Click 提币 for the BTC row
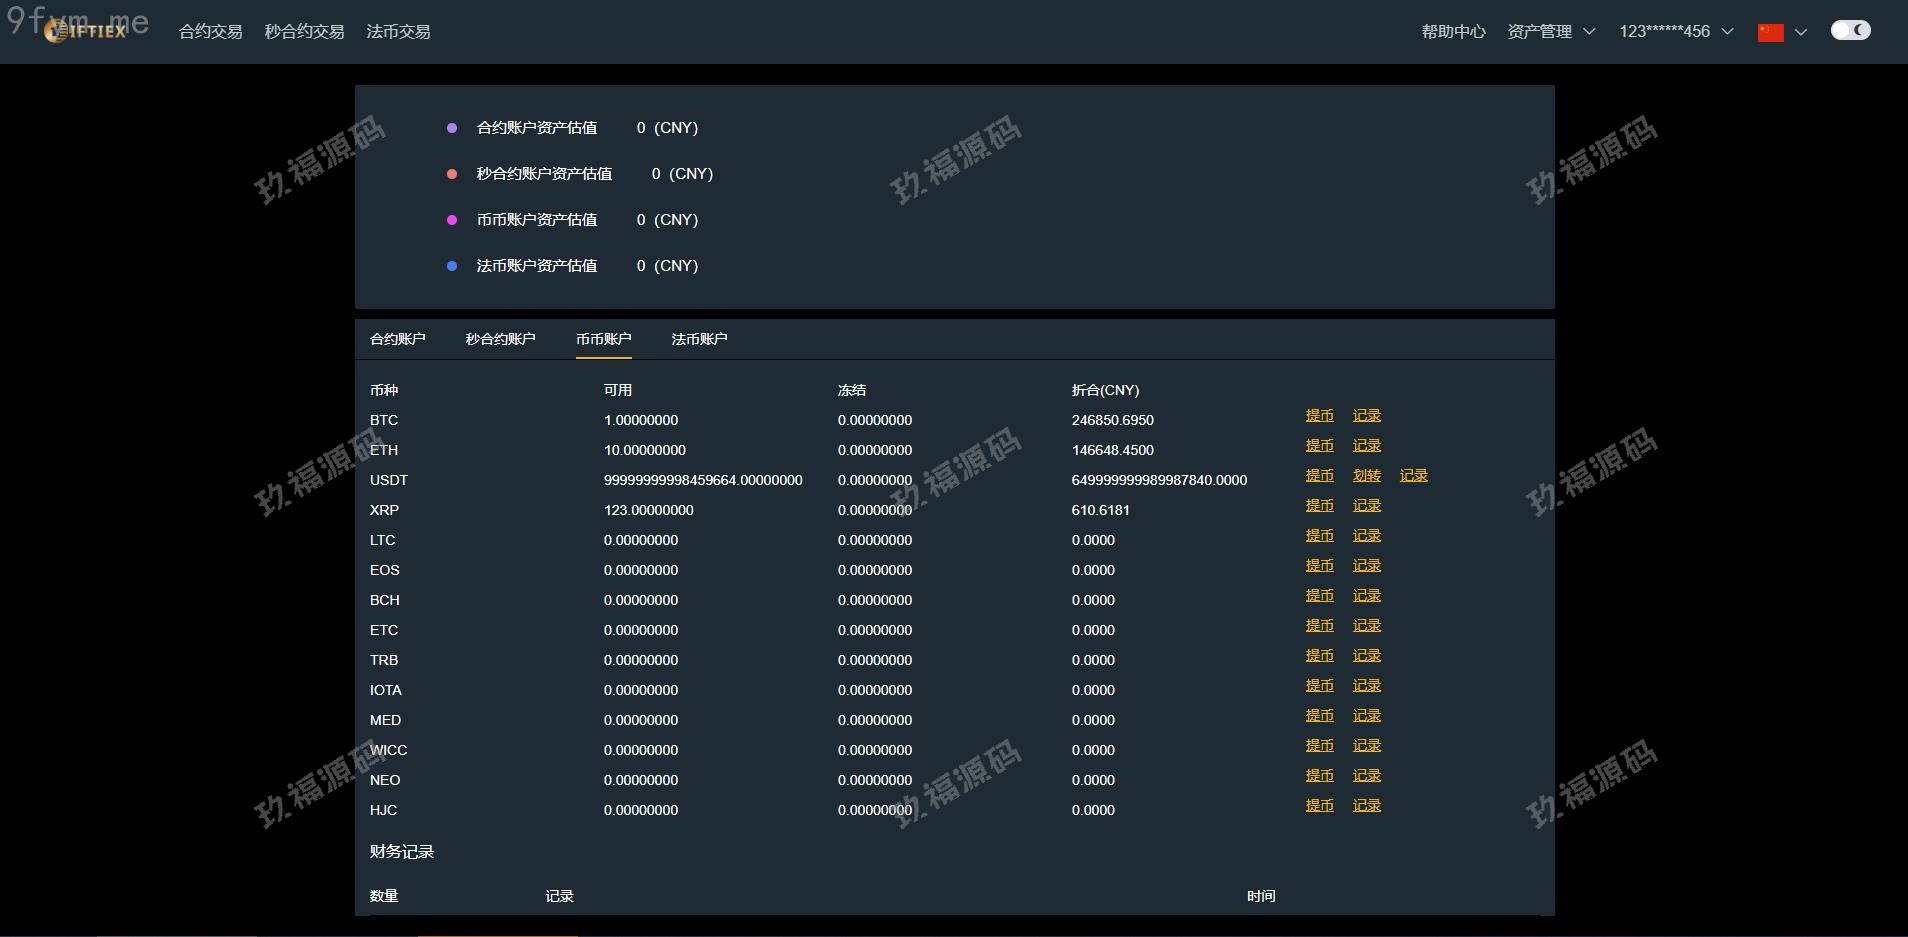The height and width of the screenshot is (937, 1908). tap(1319, 416)
